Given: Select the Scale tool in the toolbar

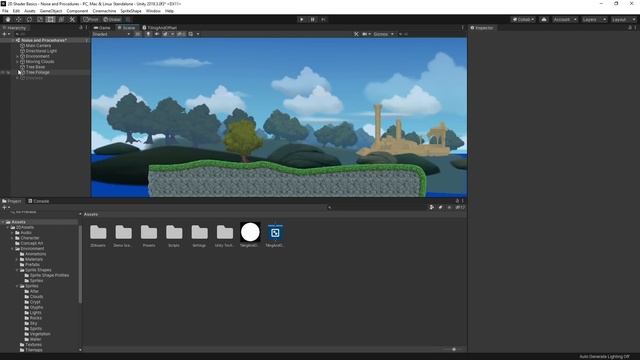Looking at the screenshot, I should click(x=40, y=20).
